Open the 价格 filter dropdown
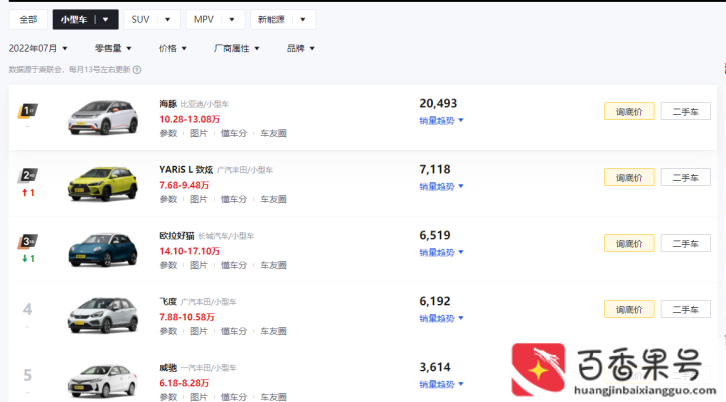 pos(172,48)
